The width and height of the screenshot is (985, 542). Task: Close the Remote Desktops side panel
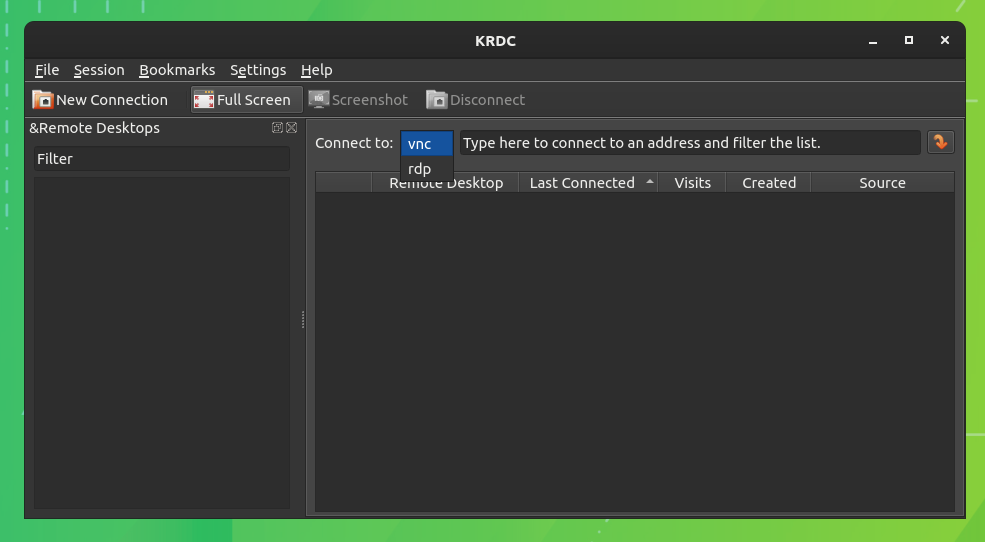pyautogui.click(x=291, y=128)
